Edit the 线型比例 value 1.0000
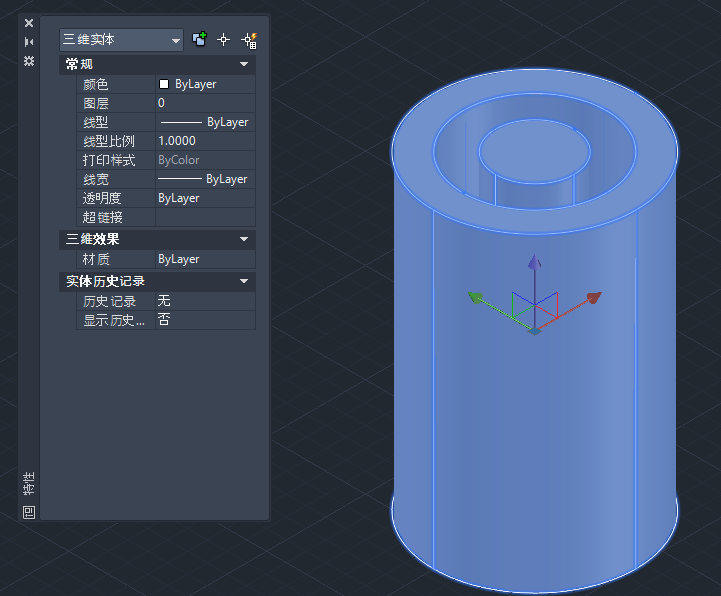The height and width of the screenshot is (596, 721). coord(206,141)
